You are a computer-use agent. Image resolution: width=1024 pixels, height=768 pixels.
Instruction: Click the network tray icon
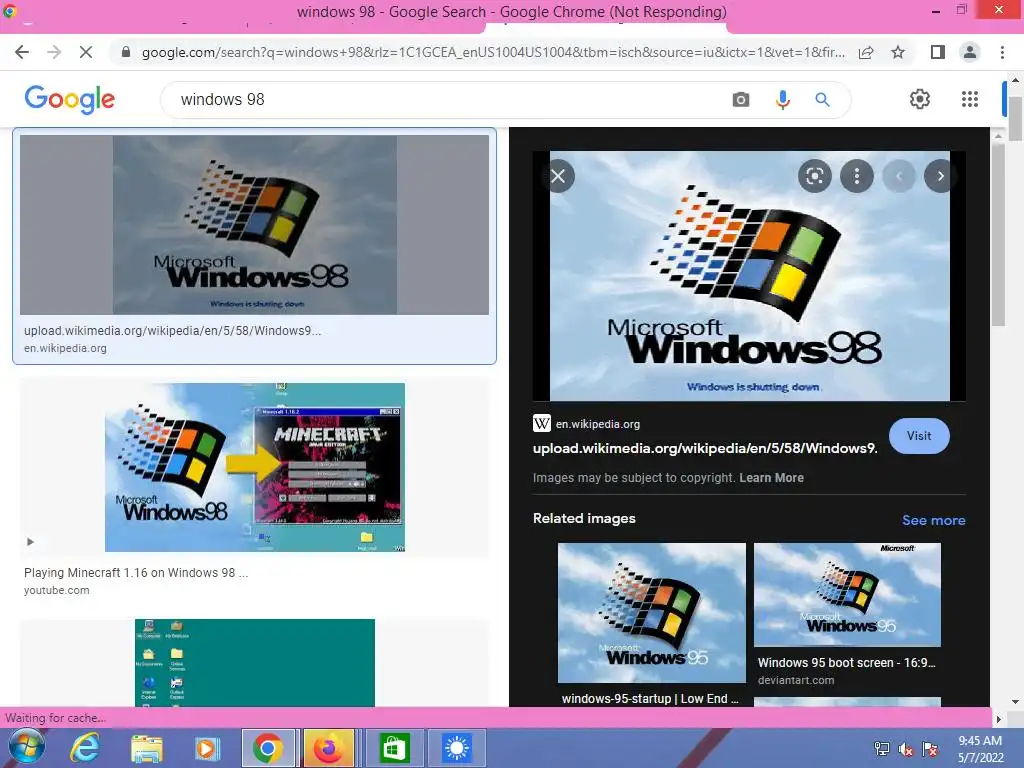click(x=882, y=749)
